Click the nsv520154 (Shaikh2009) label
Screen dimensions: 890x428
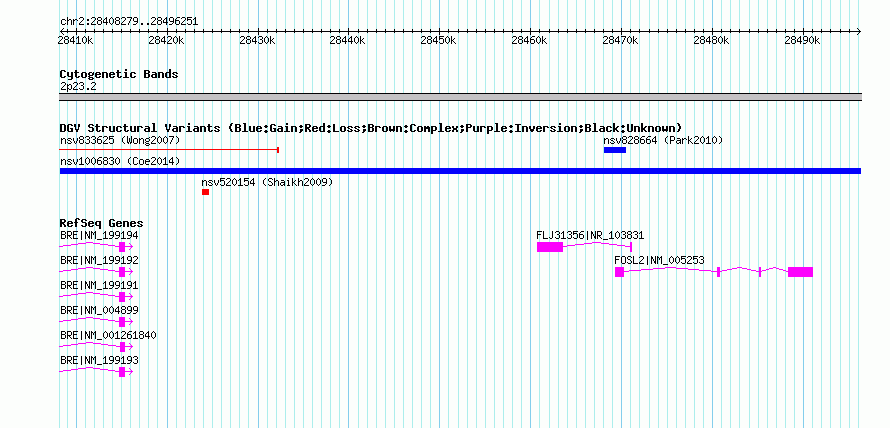coord(267,182)
